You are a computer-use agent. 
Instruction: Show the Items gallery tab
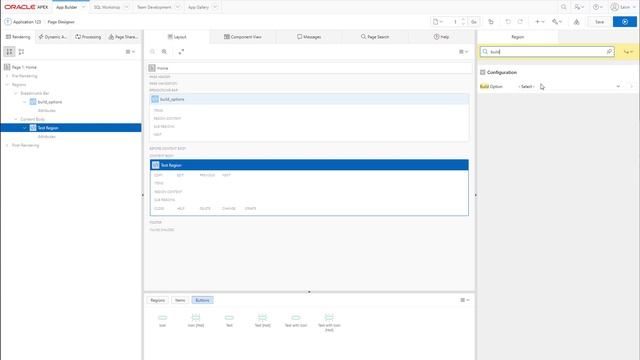pos(180,300)
